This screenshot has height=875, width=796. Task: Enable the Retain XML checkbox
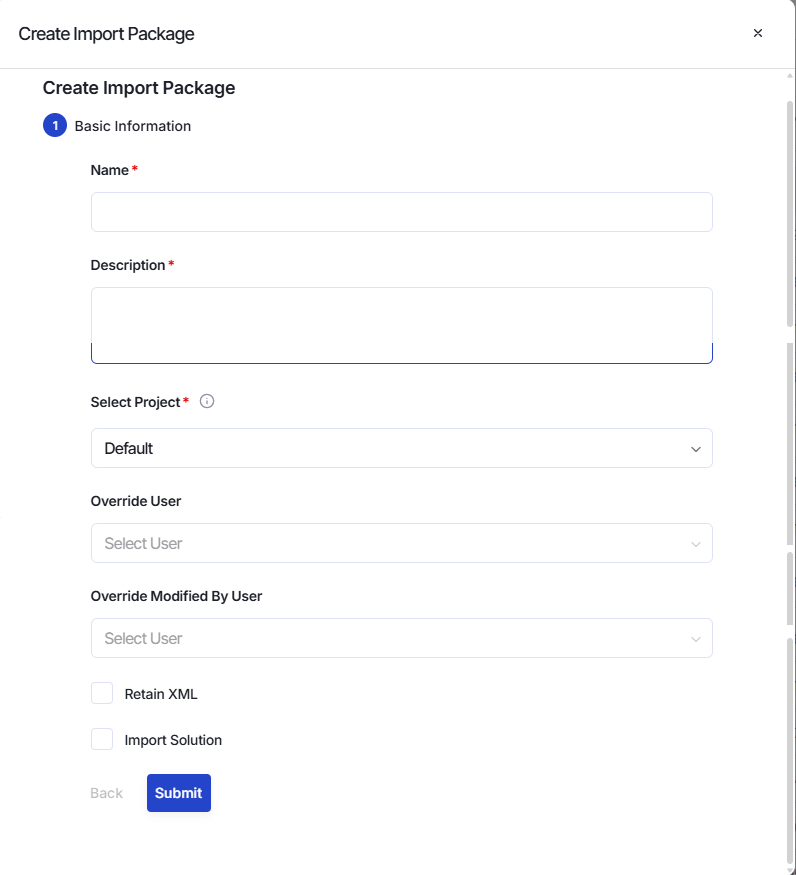coord(102,693)
